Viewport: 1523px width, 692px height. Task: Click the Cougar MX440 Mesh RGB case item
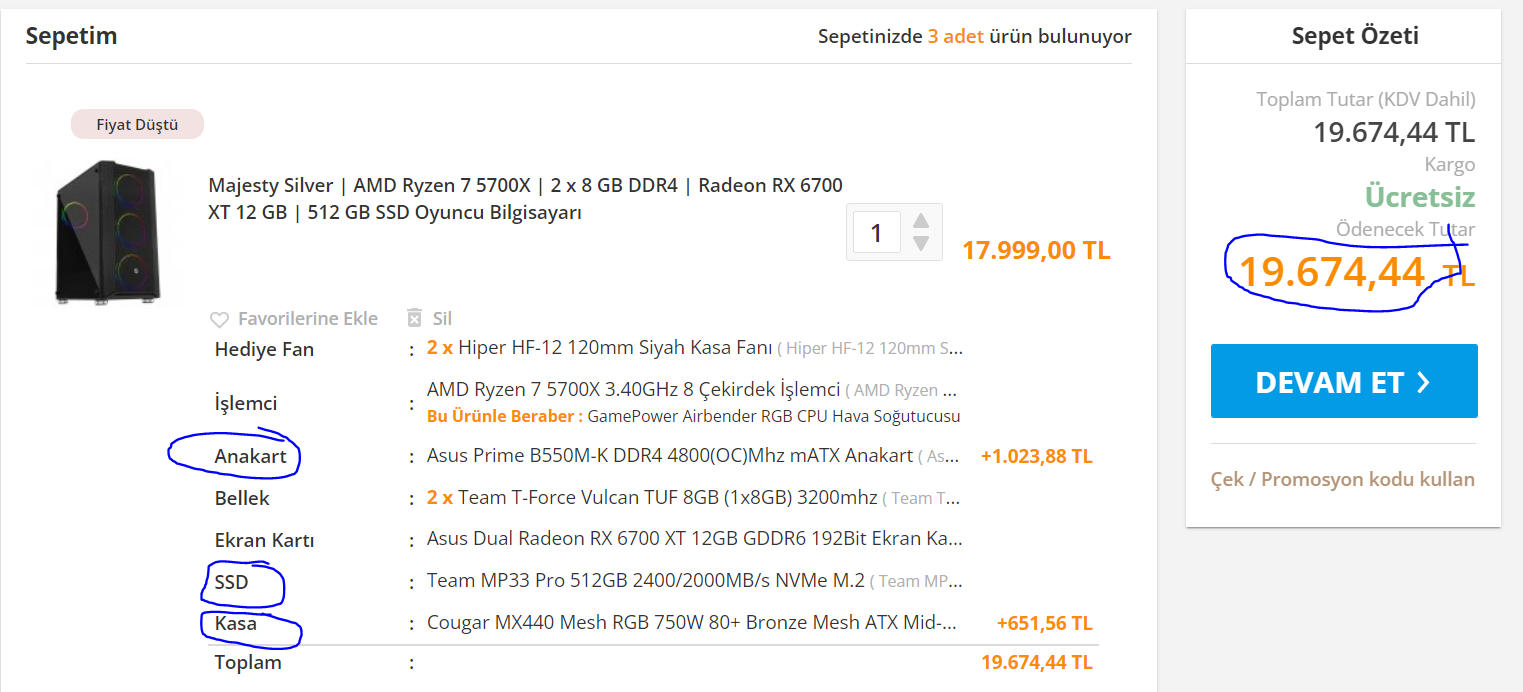[692, 623]
